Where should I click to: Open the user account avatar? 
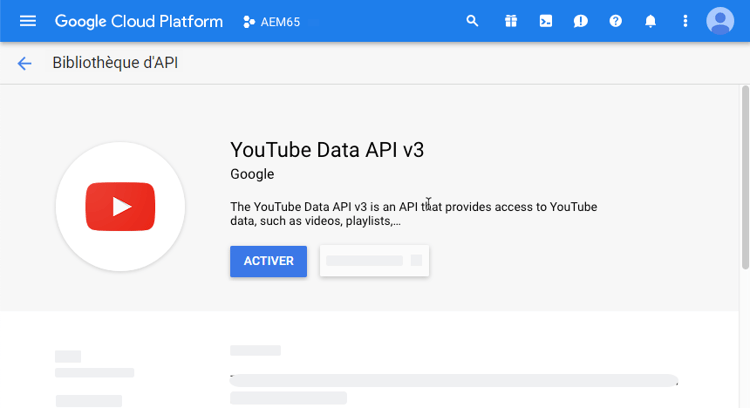(720, 21)
